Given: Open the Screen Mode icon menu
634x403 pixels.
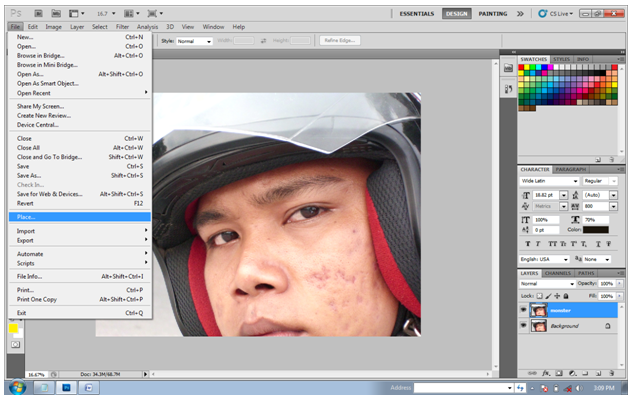Looking at the screenshot, I should coord(155,13).
